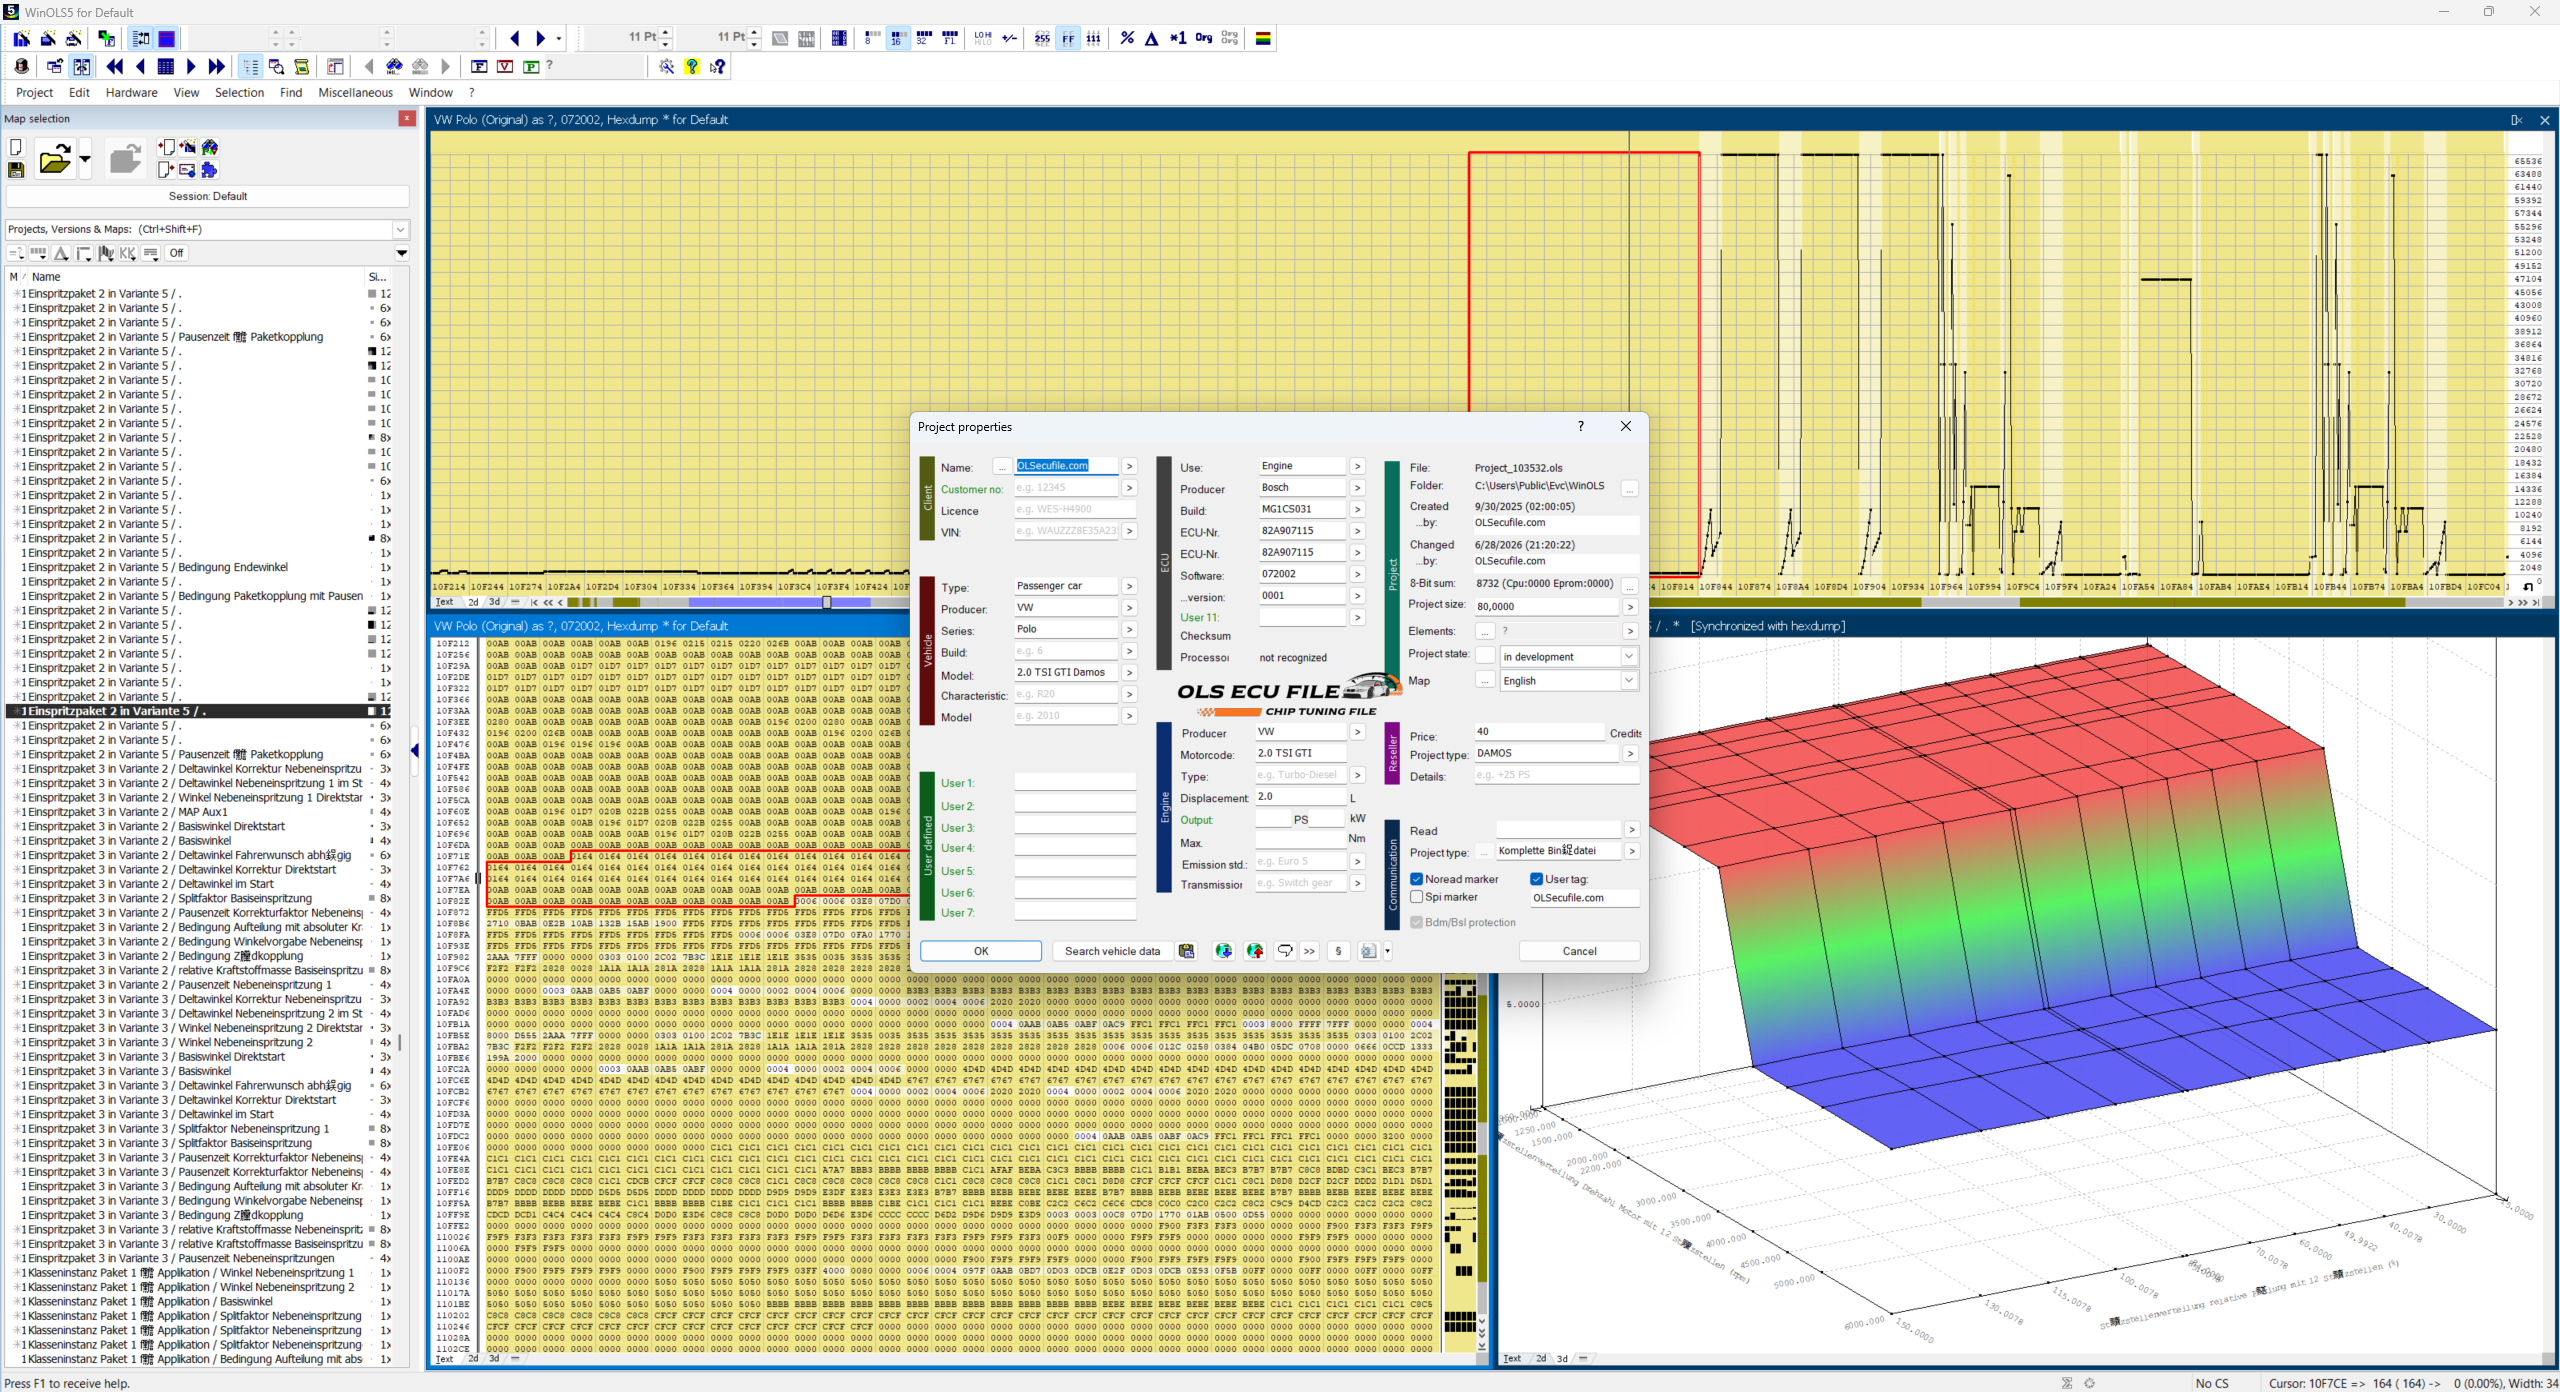Viewport: 2560px width, 1392px height.
Task: Click the Price input field
Action: coord(1538,731)
